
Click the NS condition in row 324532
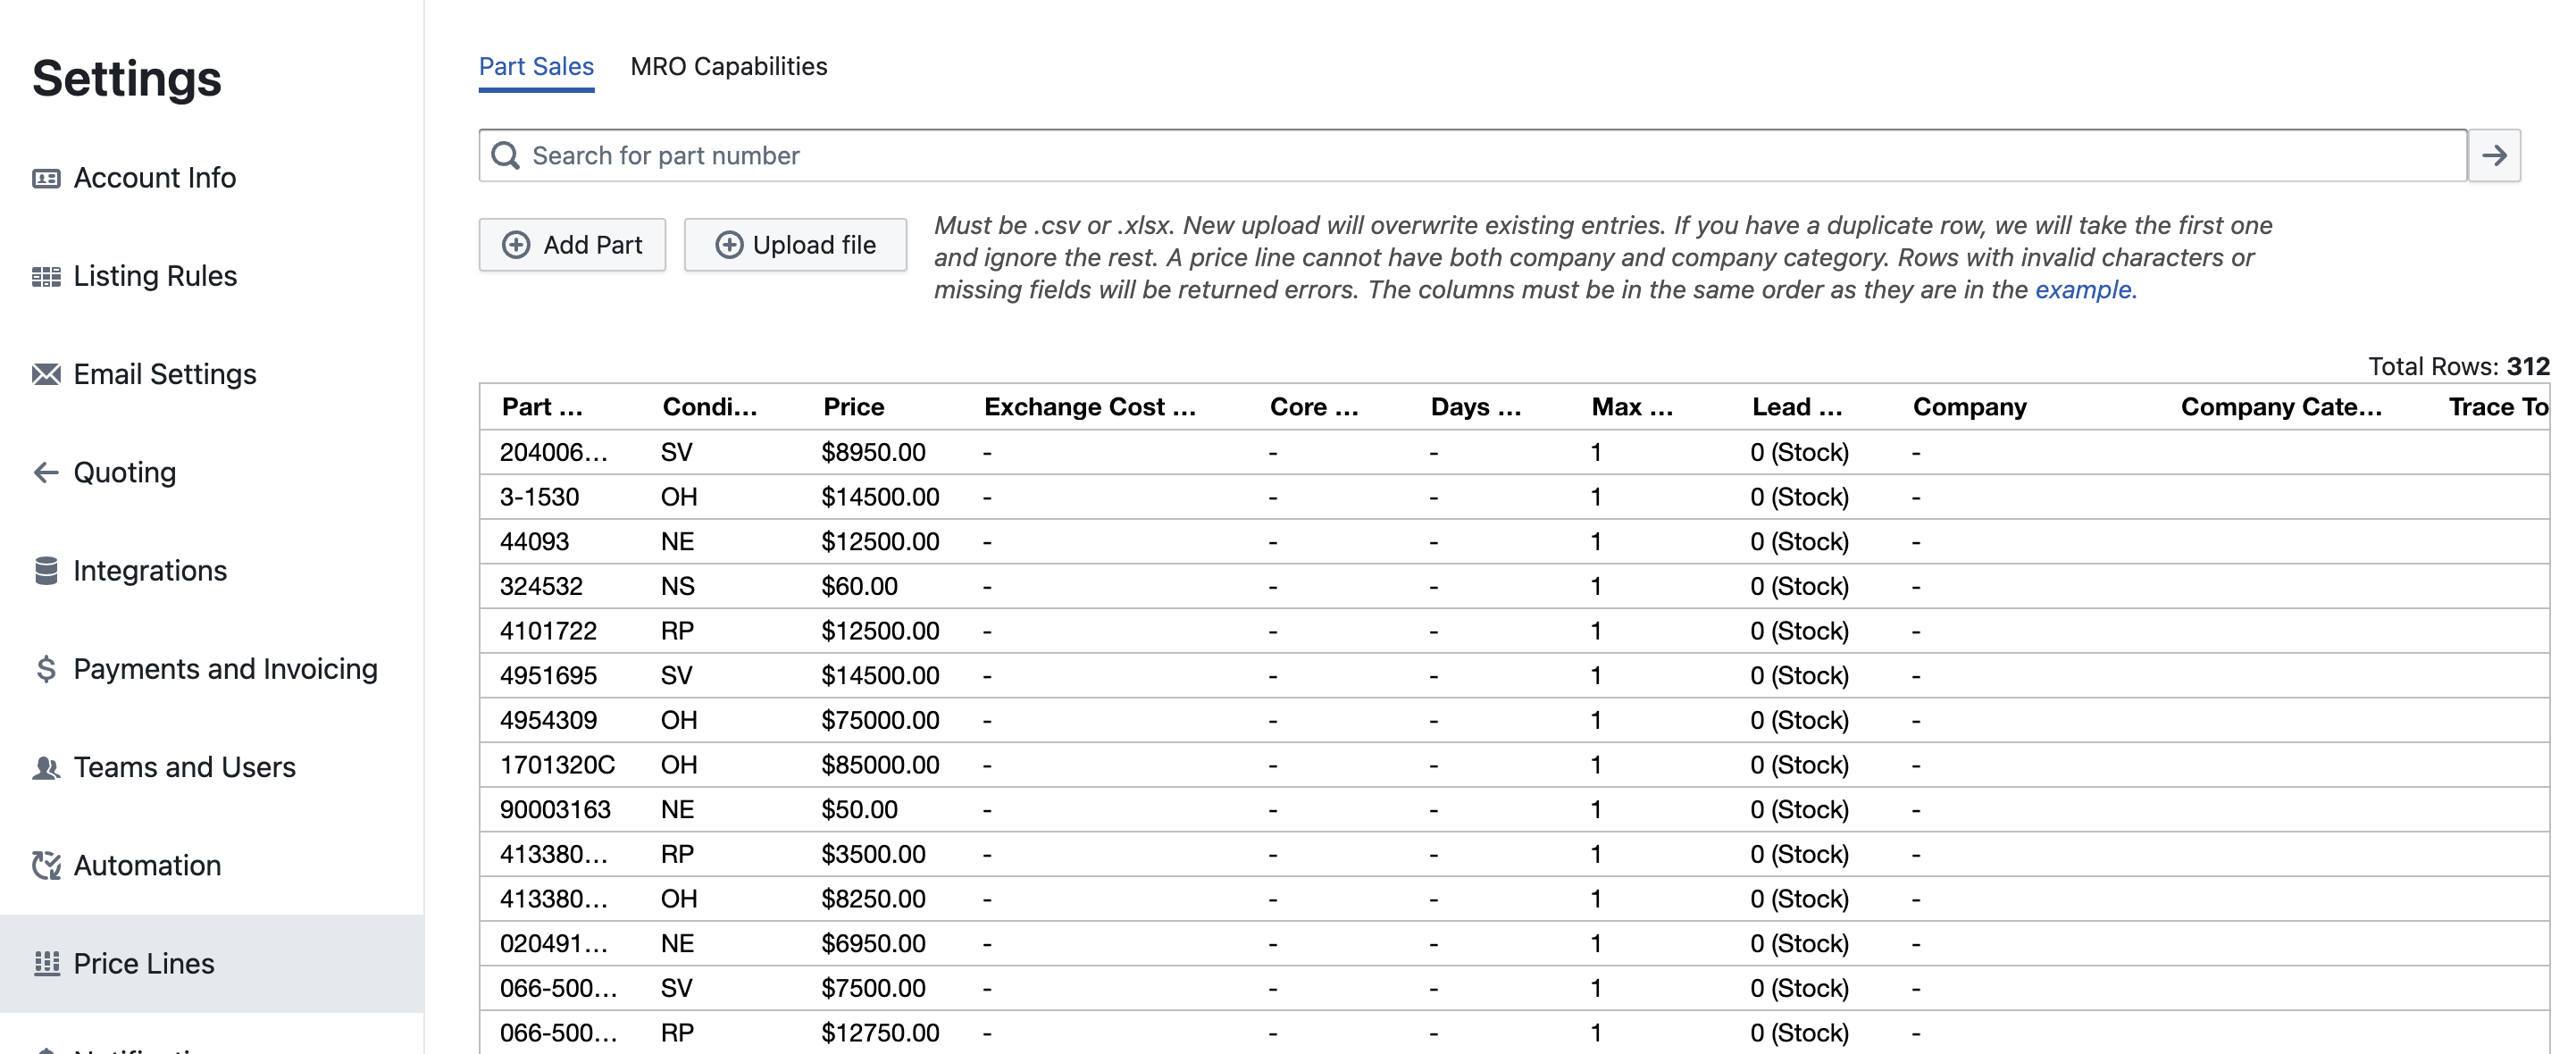[677, 586]
